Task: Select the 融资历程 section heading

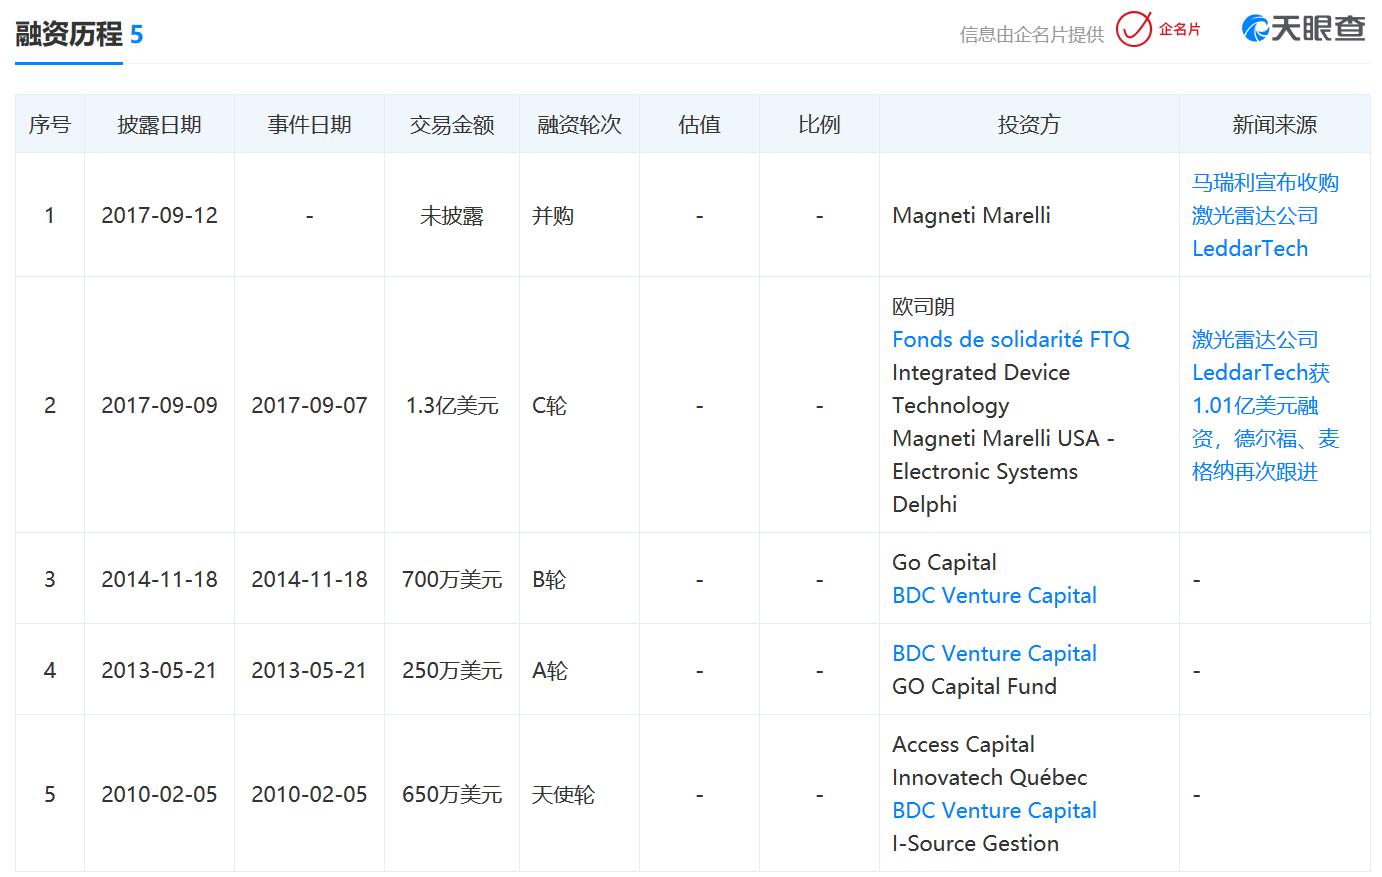Action: pos(68,34)
